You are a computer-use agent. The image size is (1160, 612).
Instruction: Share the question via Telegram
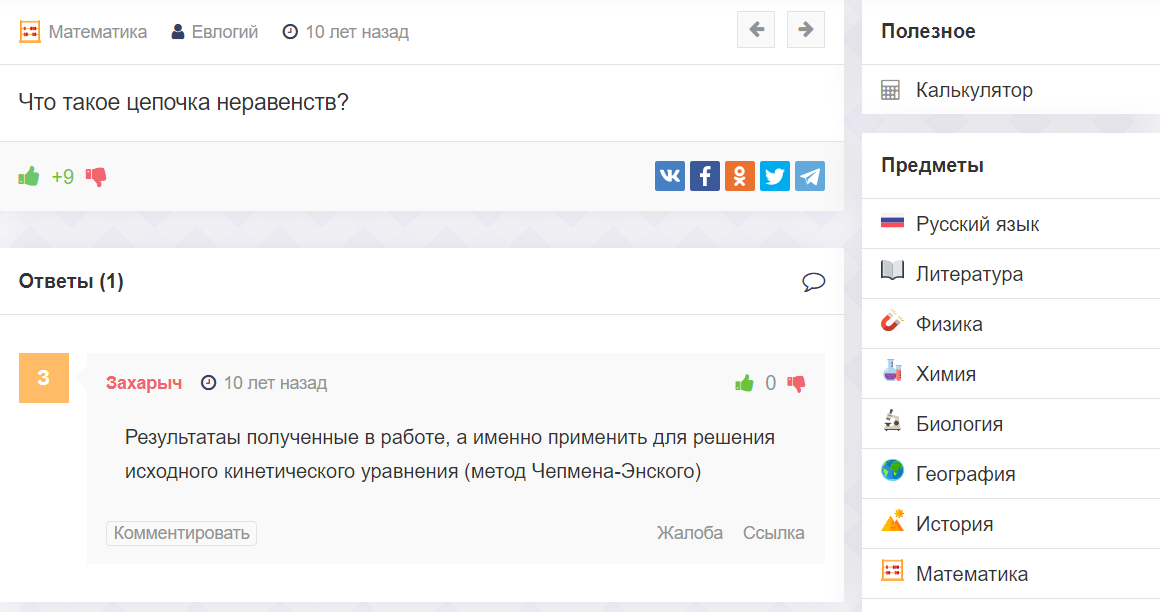pyautogui.click(x=810, y=176)
